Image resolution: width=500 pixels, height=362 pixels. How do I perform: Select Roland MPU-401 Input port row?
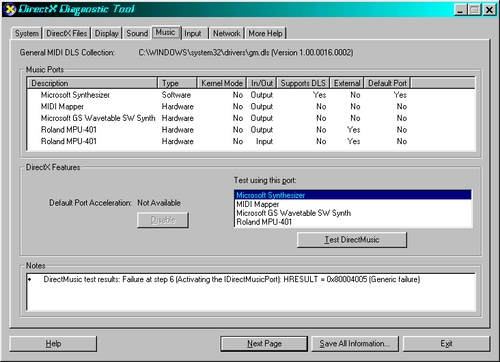(251, 141)
